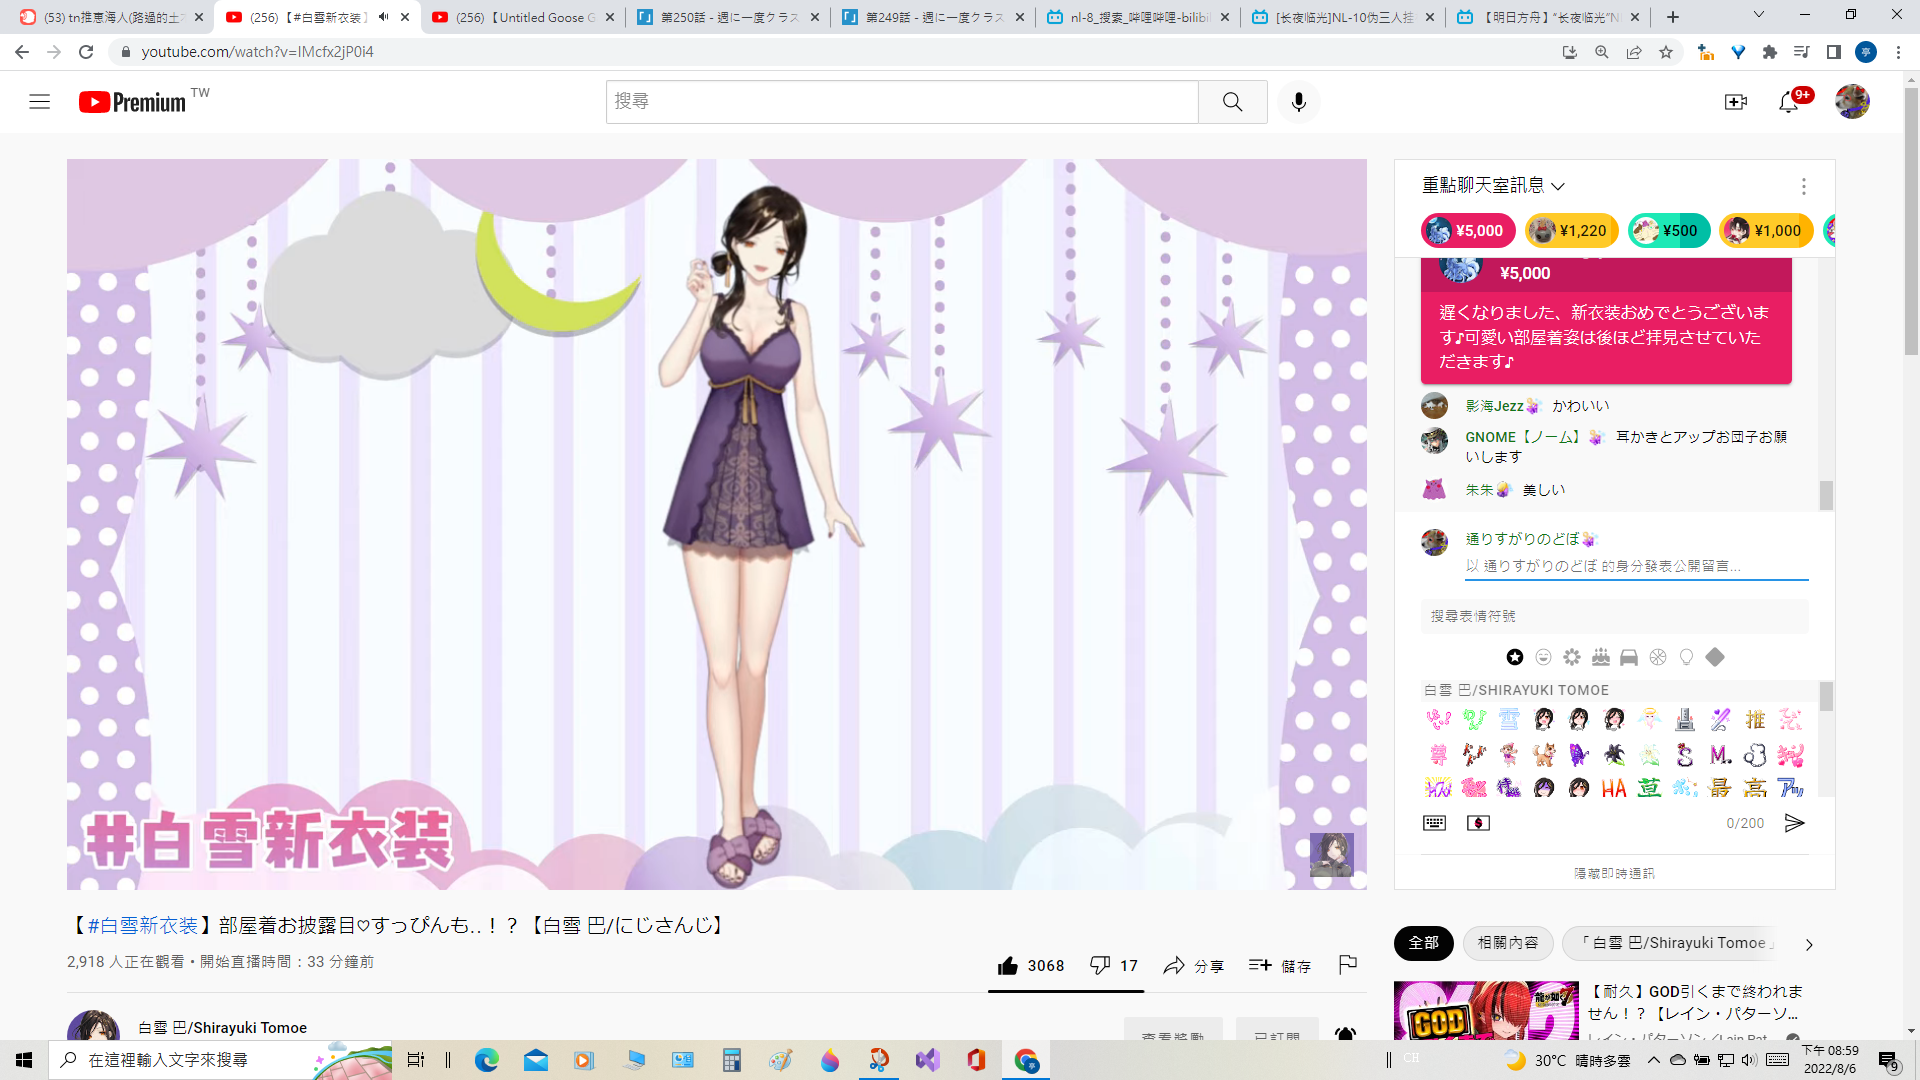This screenshot has width=1920, height=1080.
Task: Open the ¥500 Super Chat chip
Action: click(x=1668, y=231)
